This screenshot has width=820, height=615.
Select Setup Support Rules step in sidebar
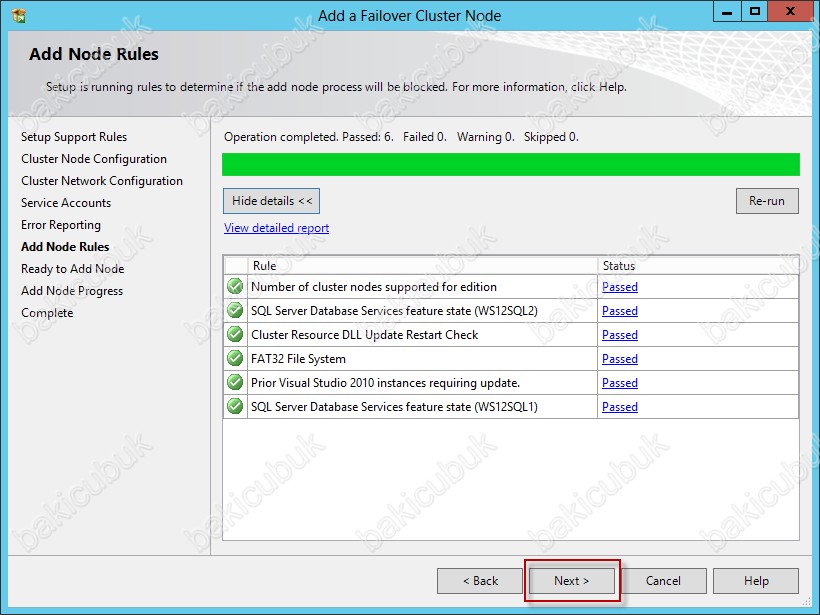pyautogui.click(x=74, y=137)
